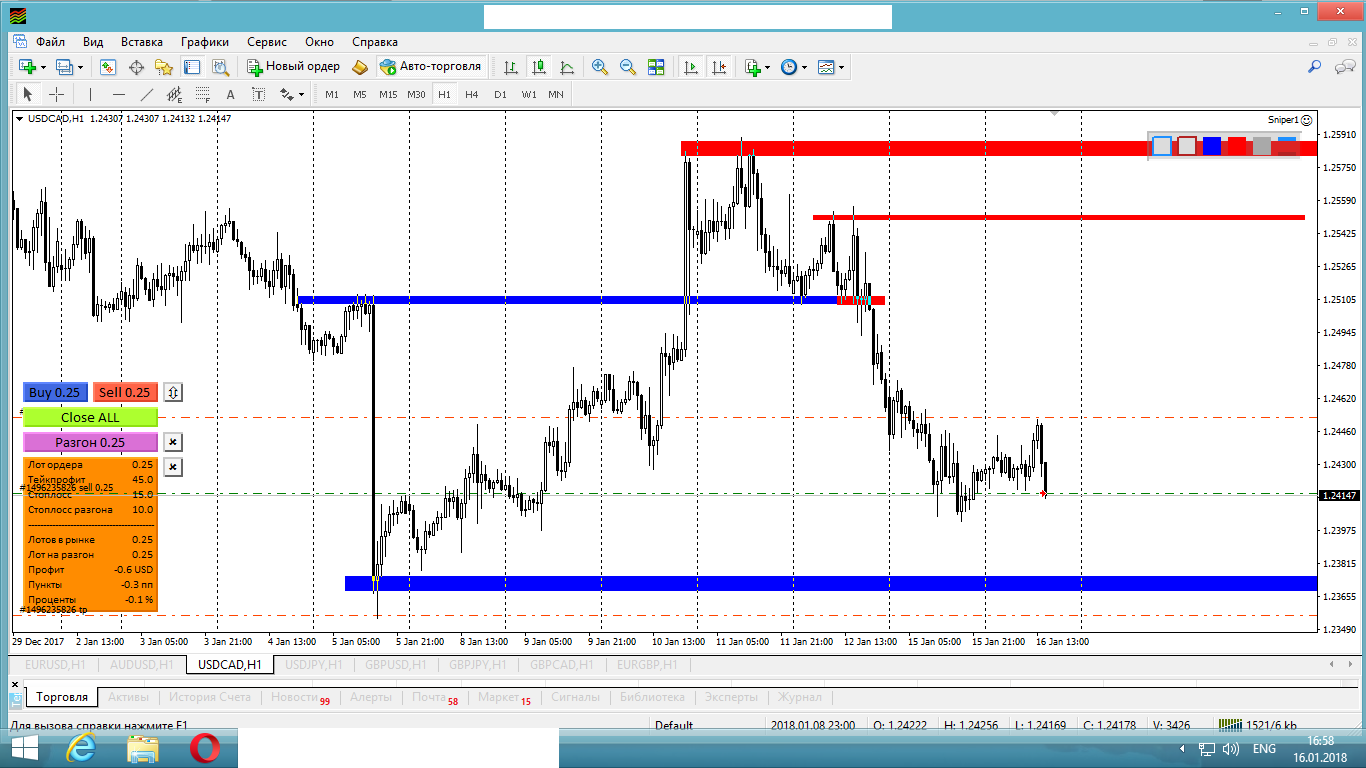This screenshot has width=1366, height=768.
Task: Draw a trendline with the line tool
Action: [x=147, y=94]
